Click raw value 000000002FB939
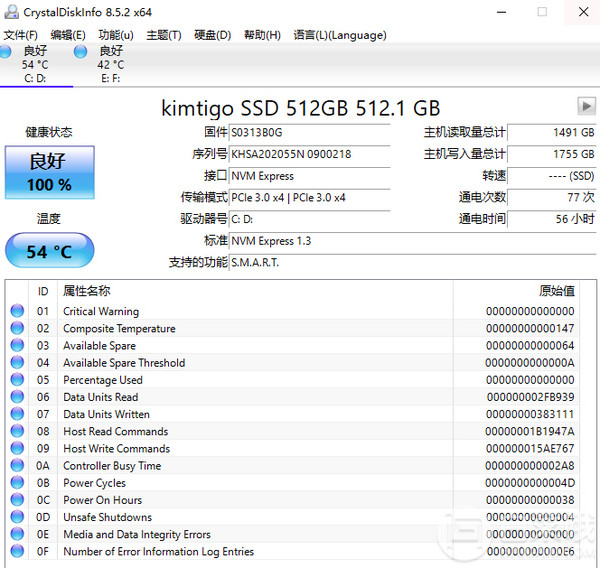The image size is (600, 568). tap(530, 397)
